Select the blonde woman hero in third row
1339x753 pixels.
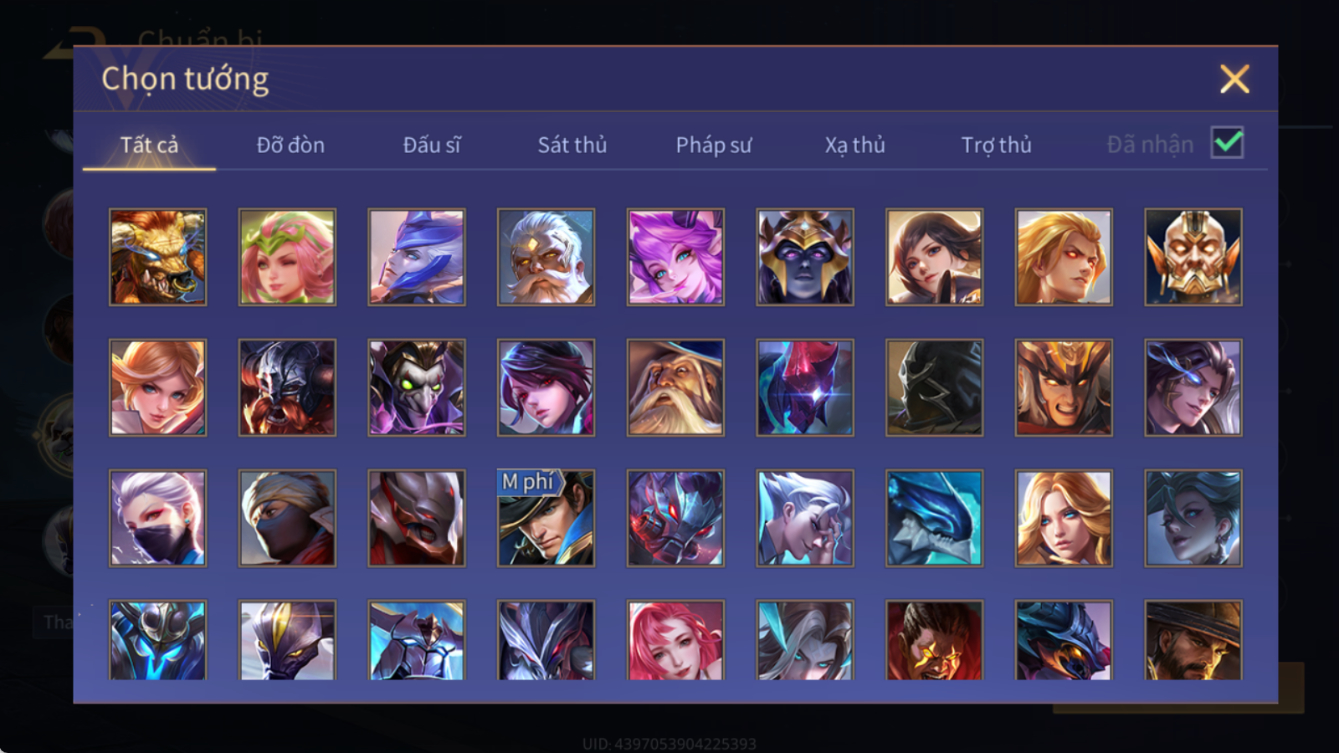(1064, 518)
